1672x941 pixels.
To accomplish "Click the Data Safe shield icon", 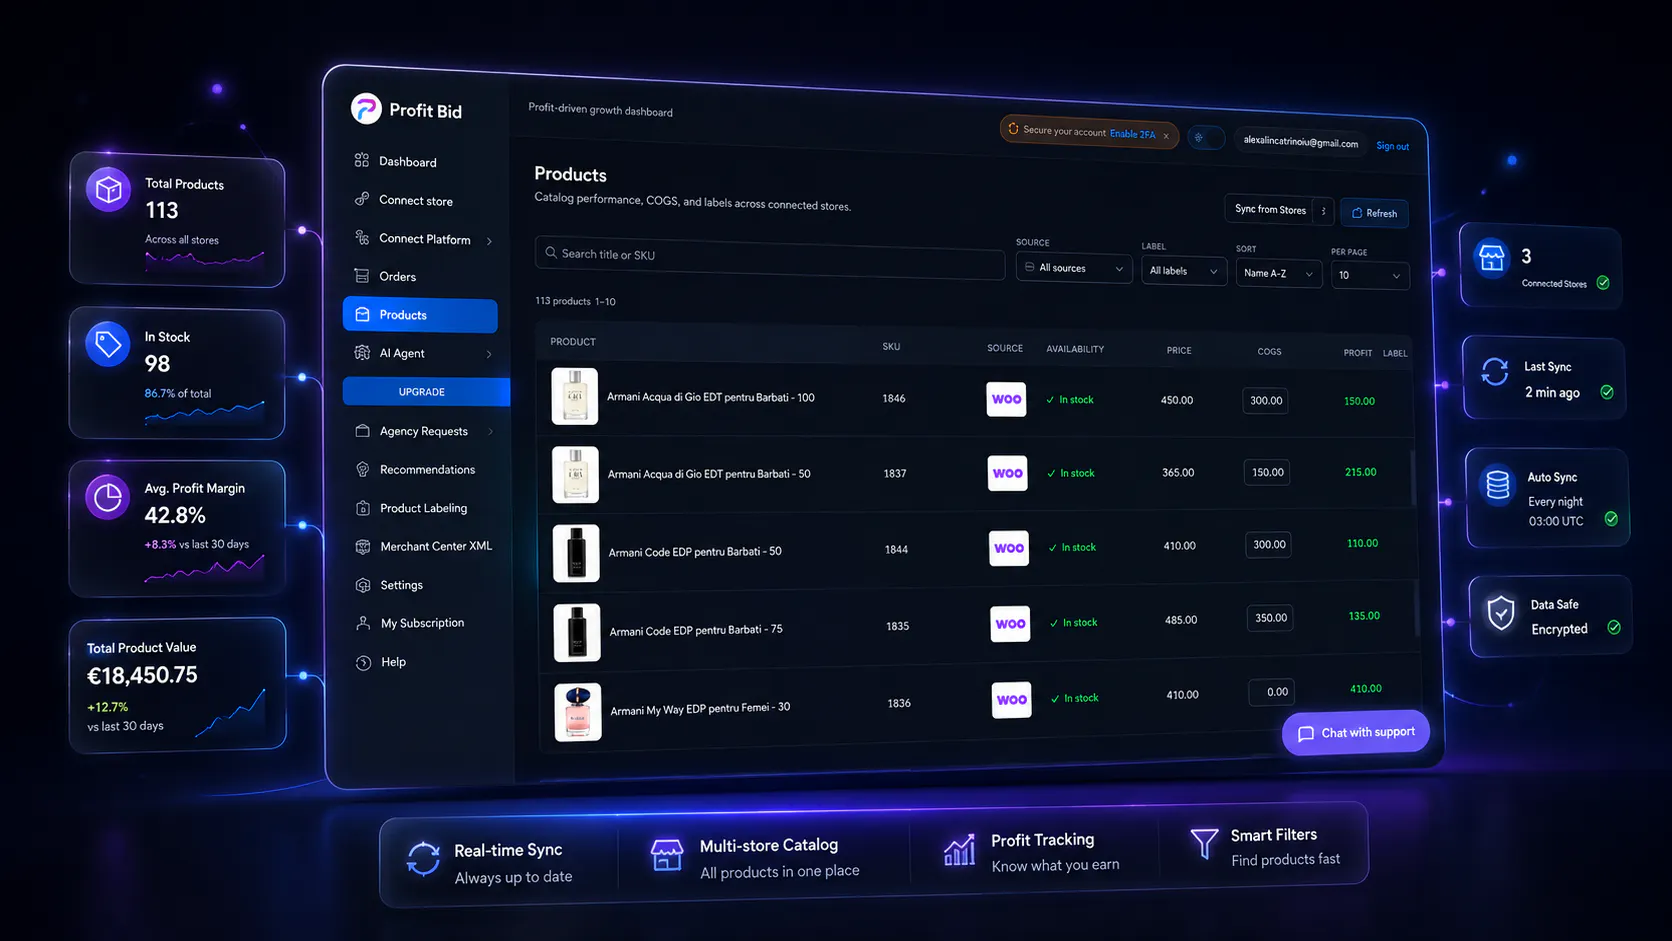I will pos(1501,613).
